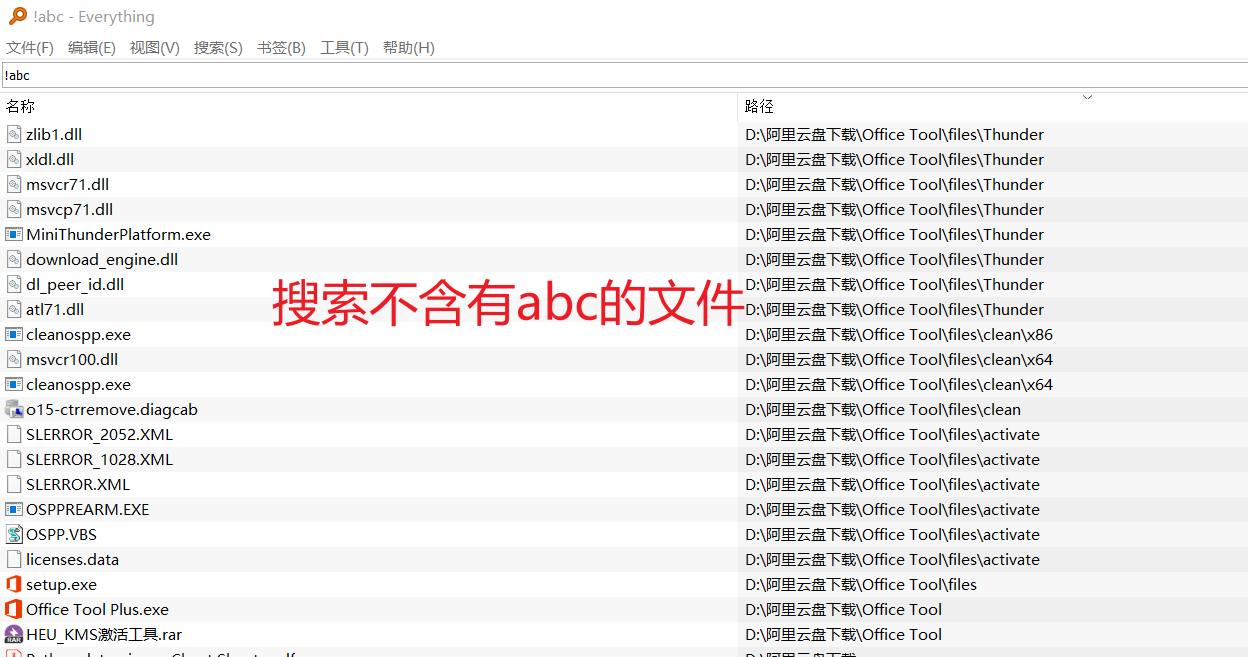Select file name OSPPREARM.EXE

(x=88, y=509)
